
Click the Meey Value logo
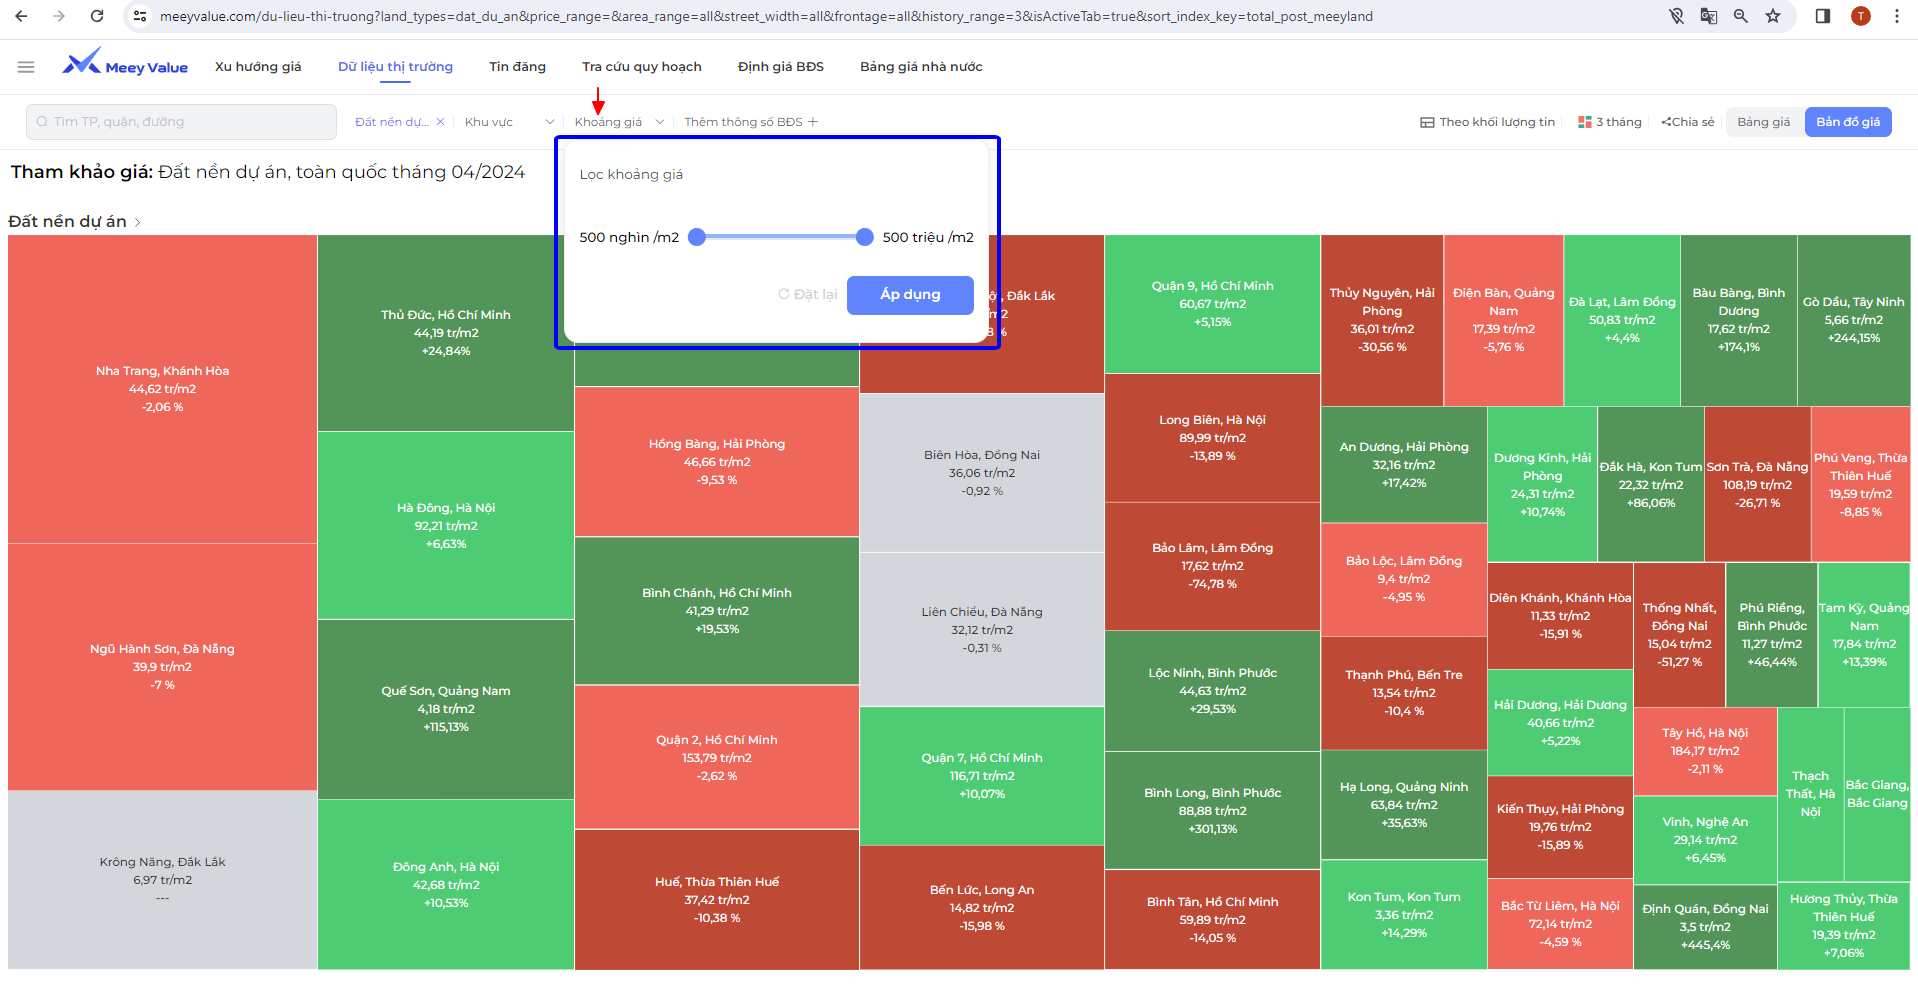pos(125,66)
